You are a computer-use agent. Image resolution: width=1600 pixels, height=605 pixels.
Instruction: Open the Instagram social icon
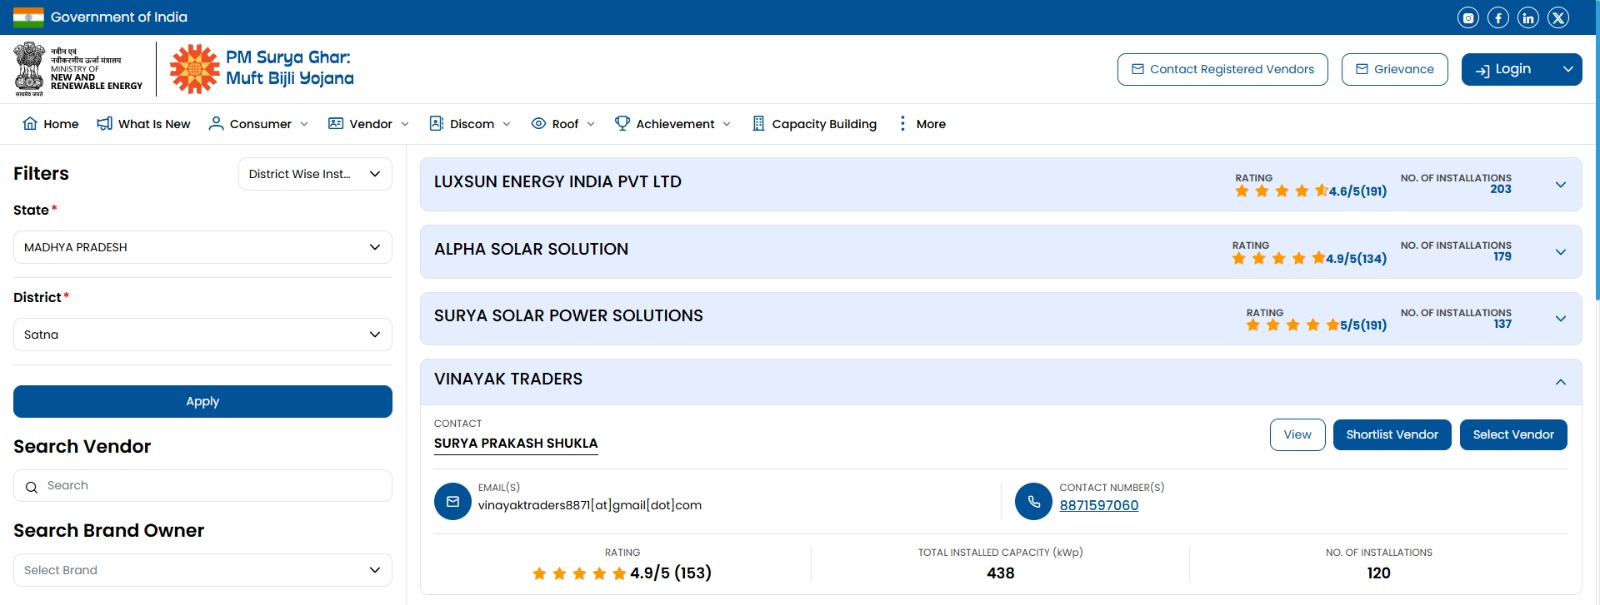[1468, 17]
